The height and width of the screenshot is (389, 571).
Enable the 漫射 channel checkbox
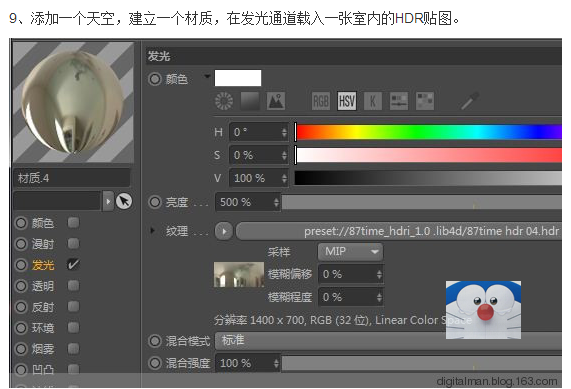tap(74, 243)
